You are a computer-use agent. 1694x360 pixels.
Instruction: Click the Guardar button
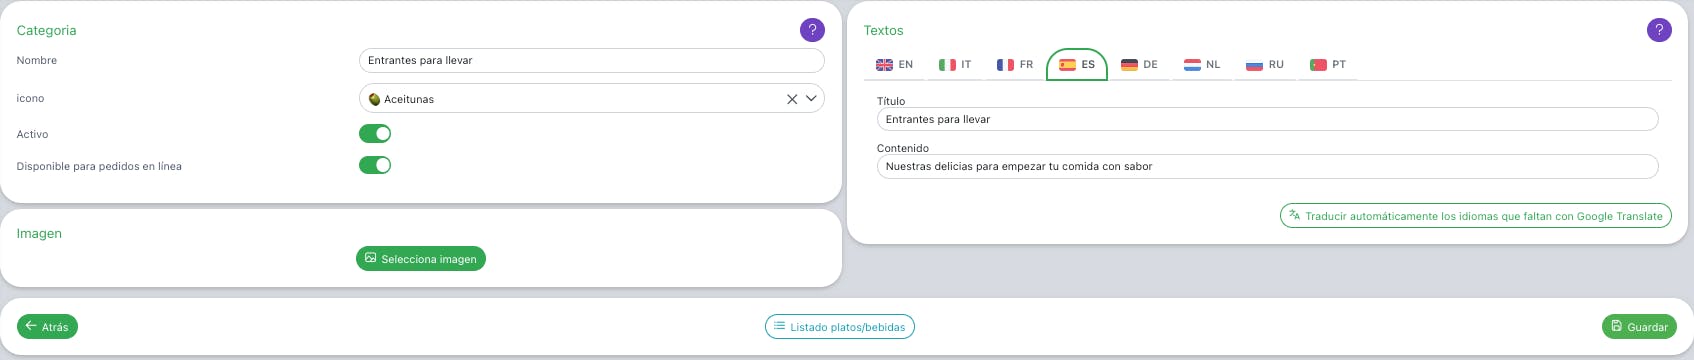click(1639, 327)
